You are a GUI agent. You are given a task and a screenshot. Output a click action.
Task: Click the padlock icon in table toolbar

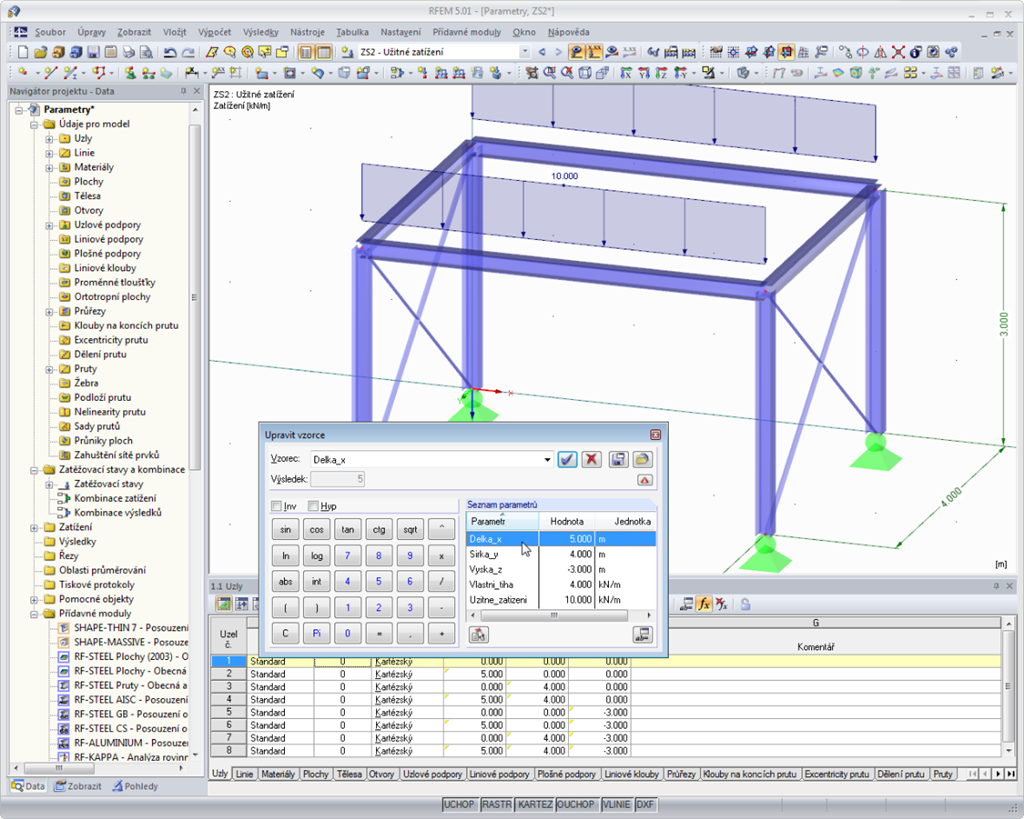pyautogui.click(x=745, y=604)
